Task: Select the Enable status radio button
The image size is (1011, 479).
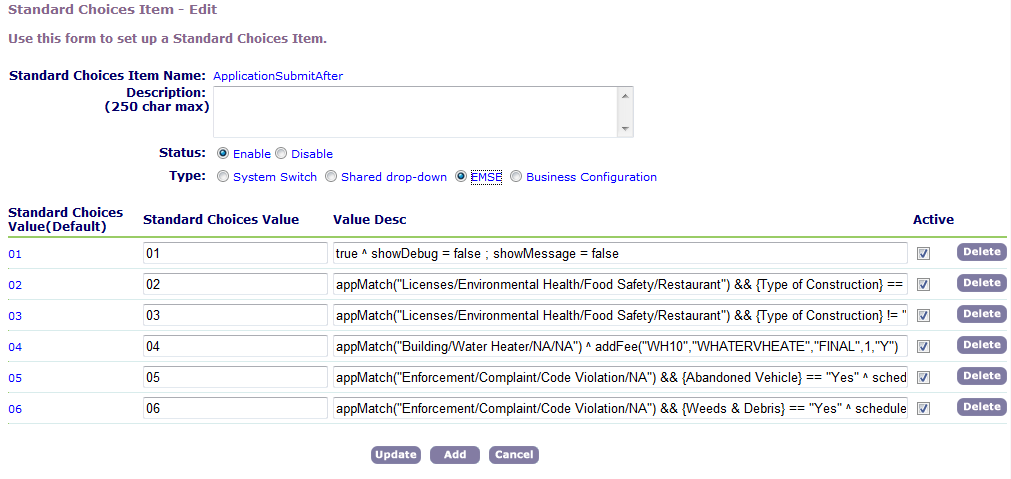Action: point(223,154)
